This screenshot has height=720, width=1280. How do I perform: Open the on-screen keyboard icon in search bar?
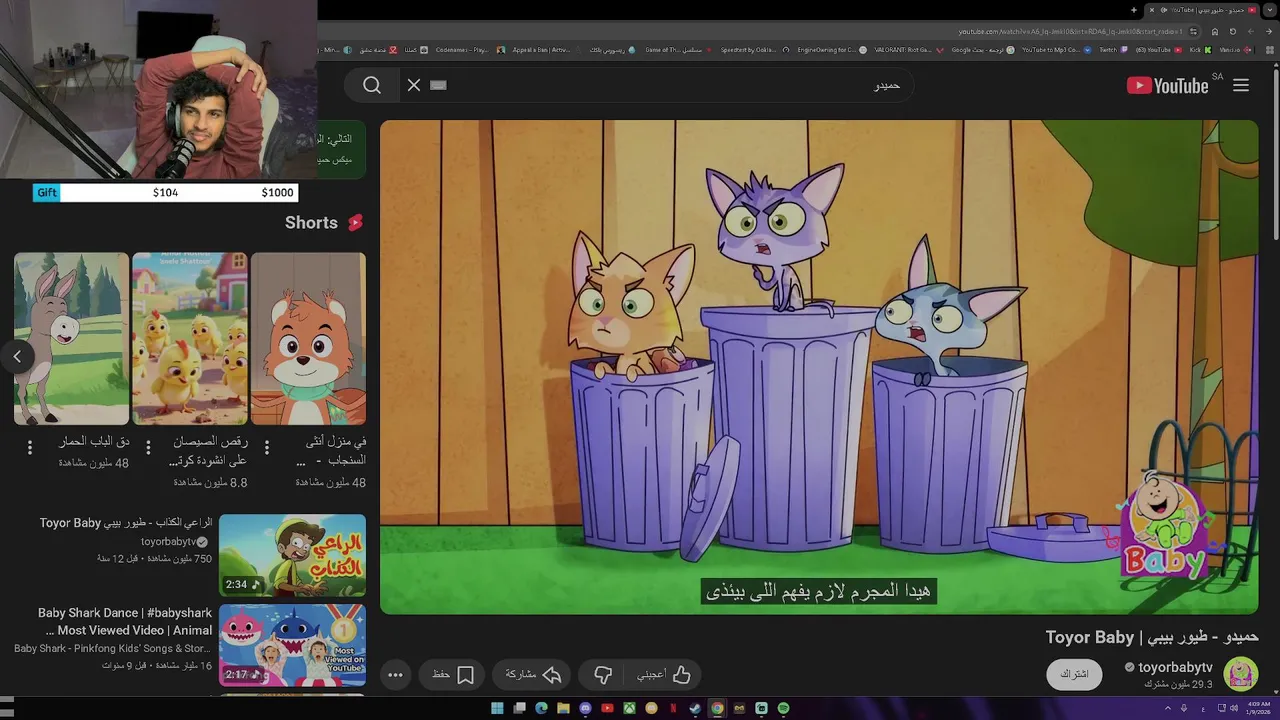tap(437, 85)
